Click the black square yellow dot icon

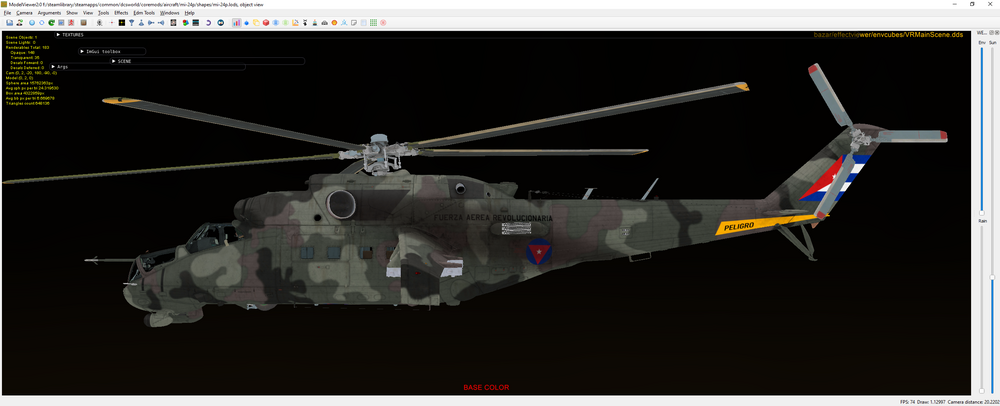(122, 22)
